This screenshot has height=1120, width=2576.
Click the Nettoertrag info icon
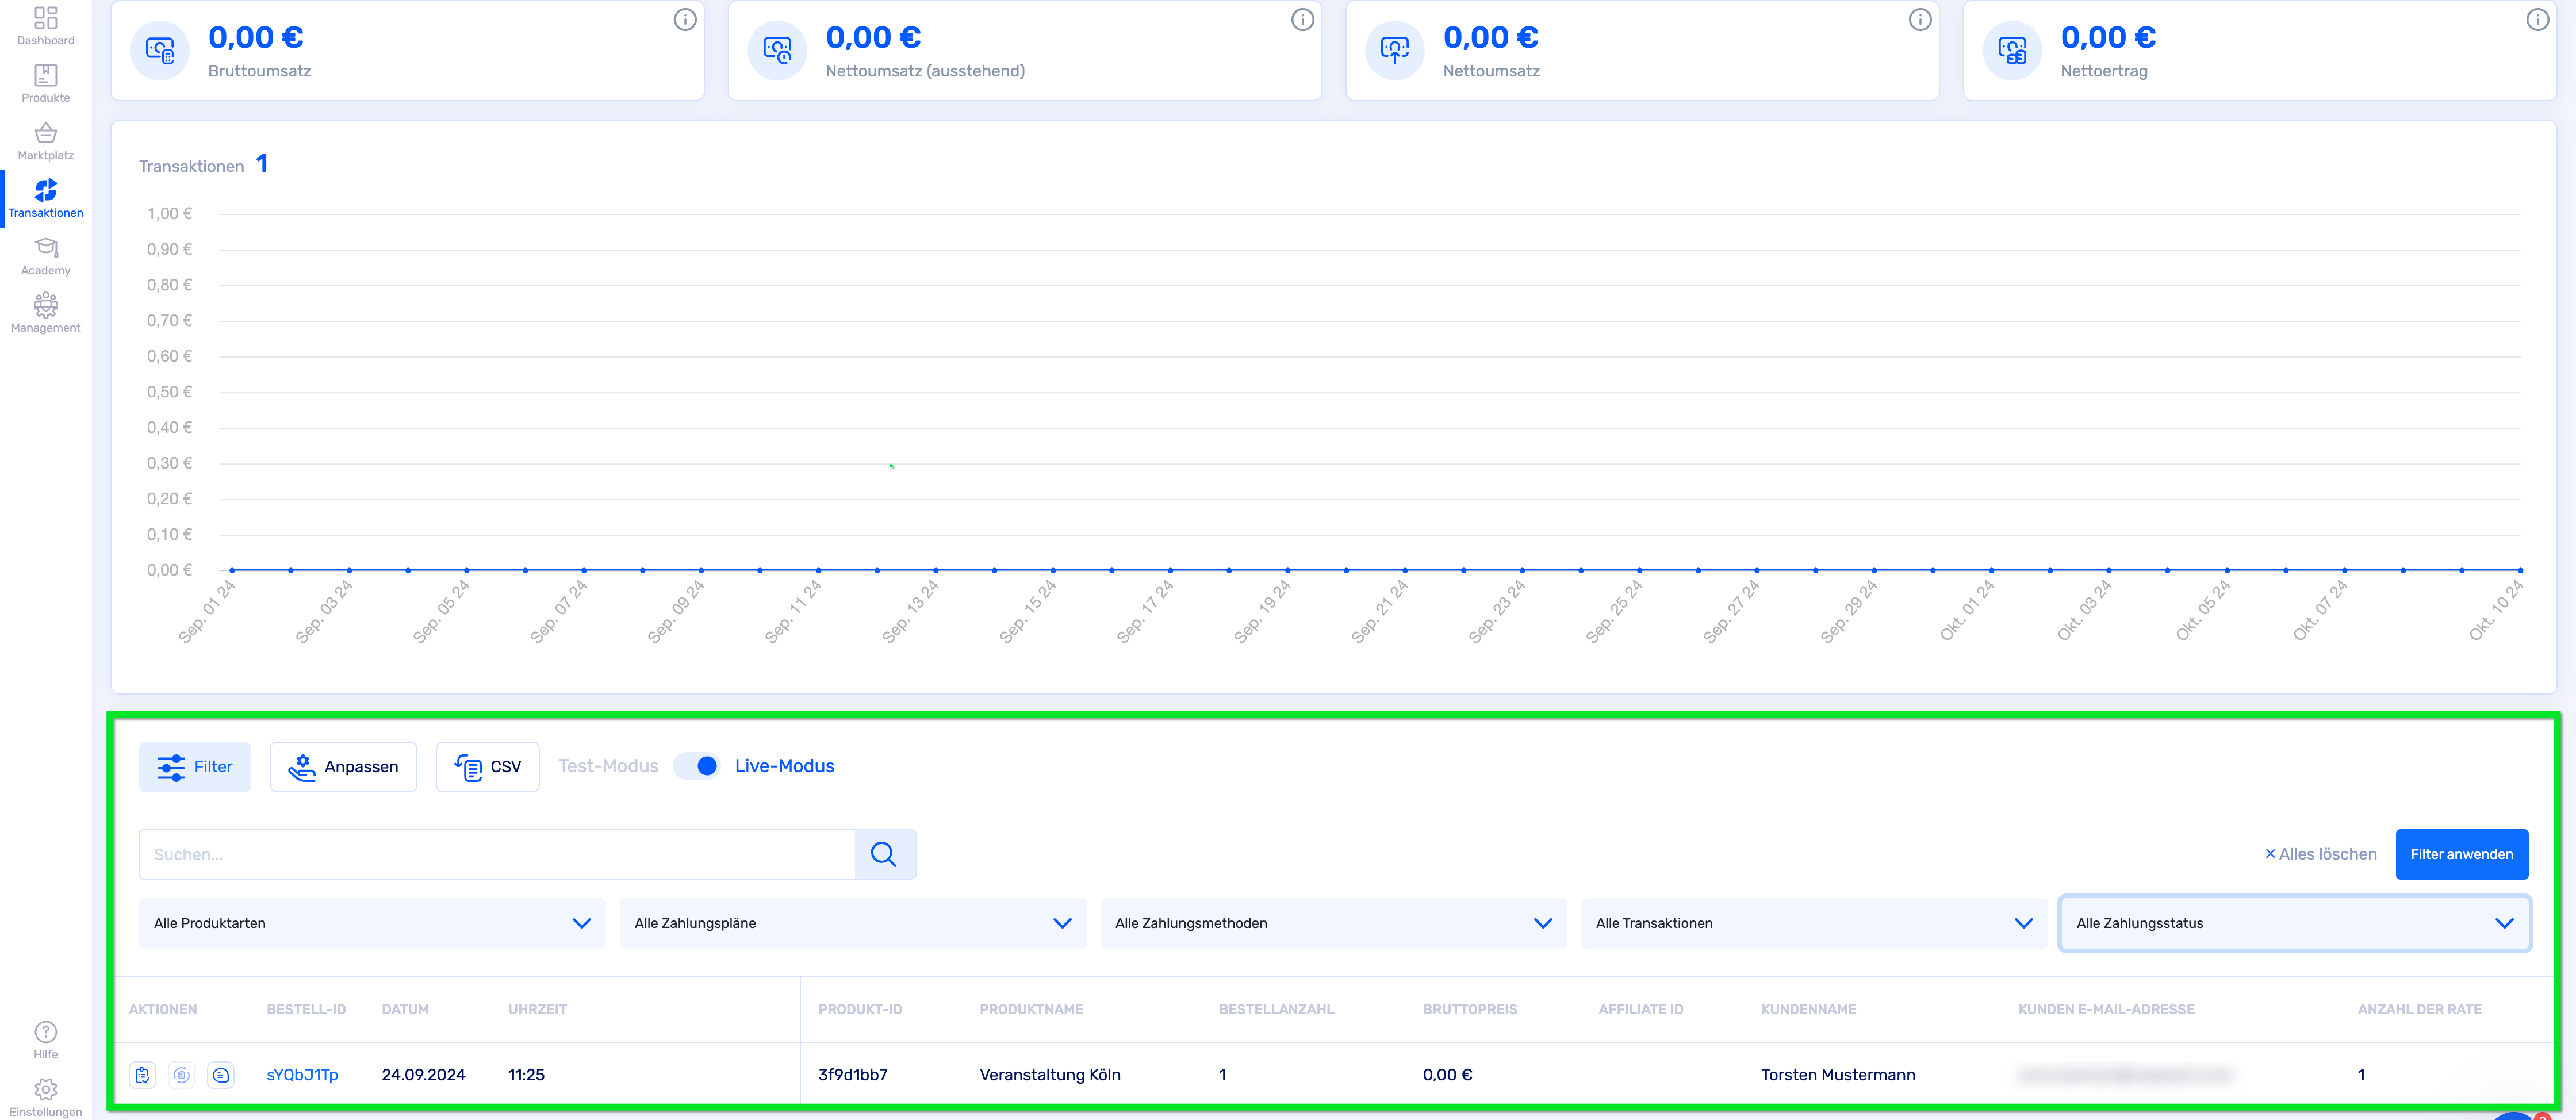2537,20
